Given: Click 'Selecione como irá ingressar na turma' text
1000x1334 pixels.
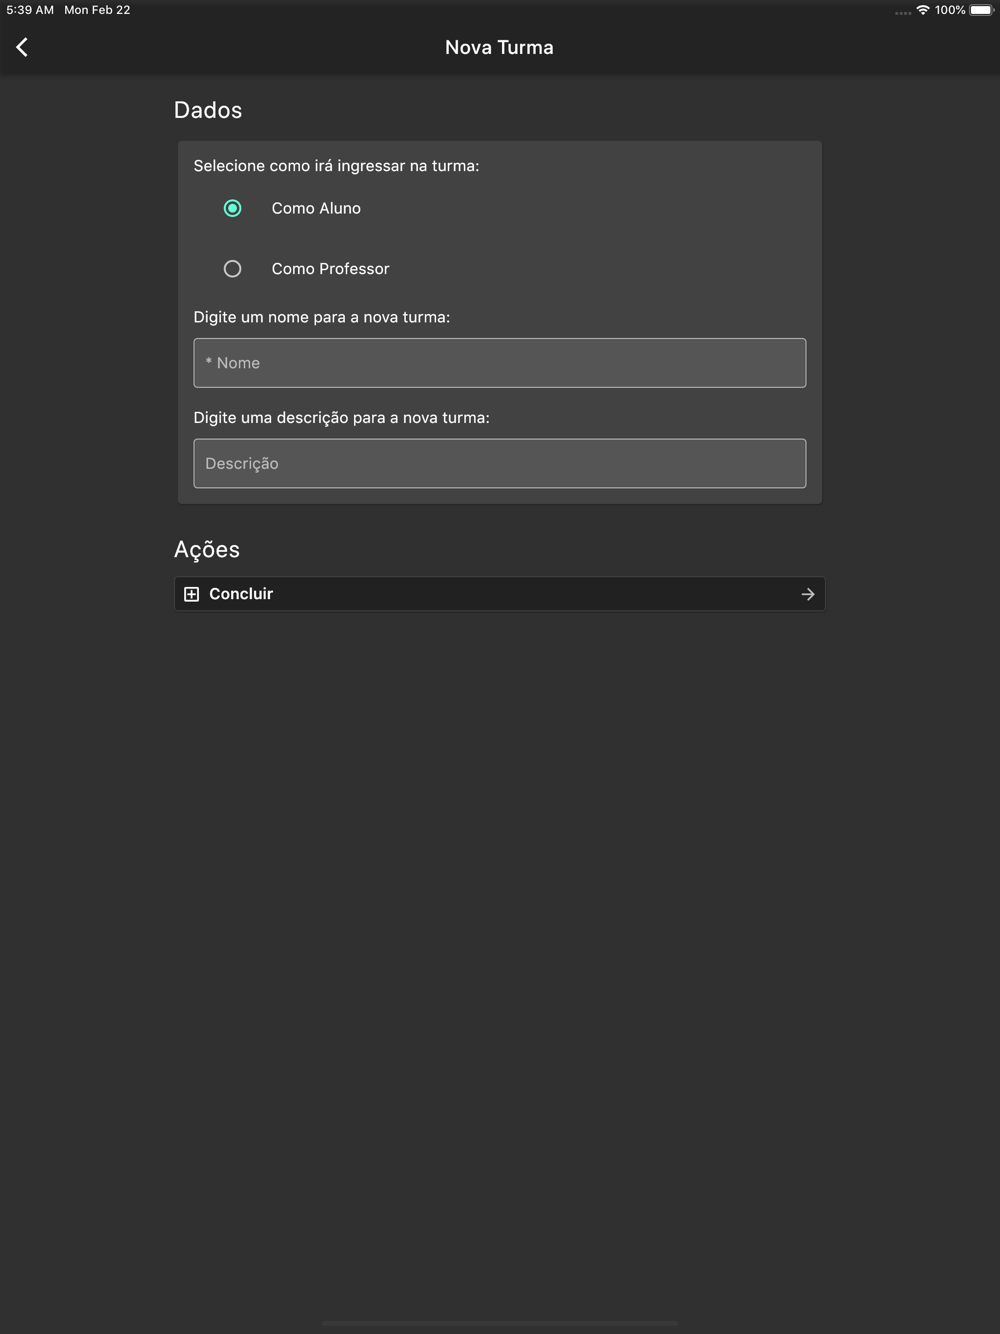Looking at the screenshot, I should click(336, 166).
